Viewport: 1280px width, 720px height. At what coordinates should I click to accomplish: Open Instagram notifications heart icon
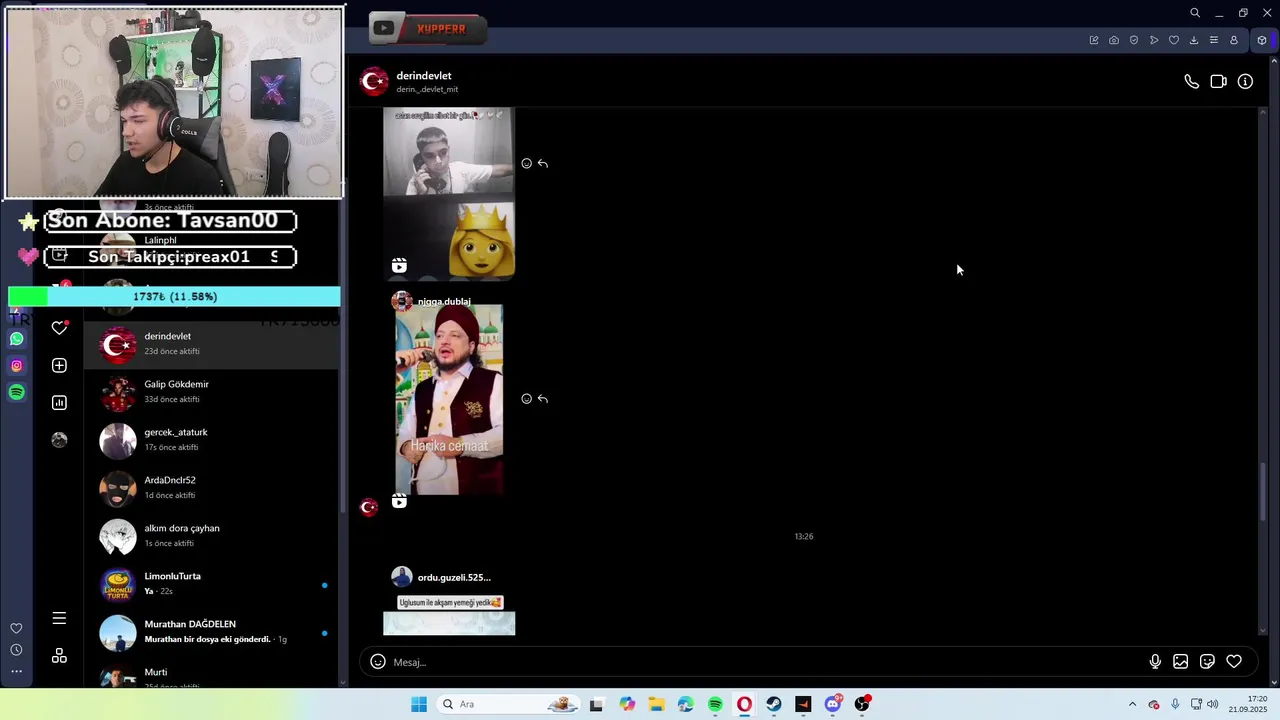click(x=59, y=327)
